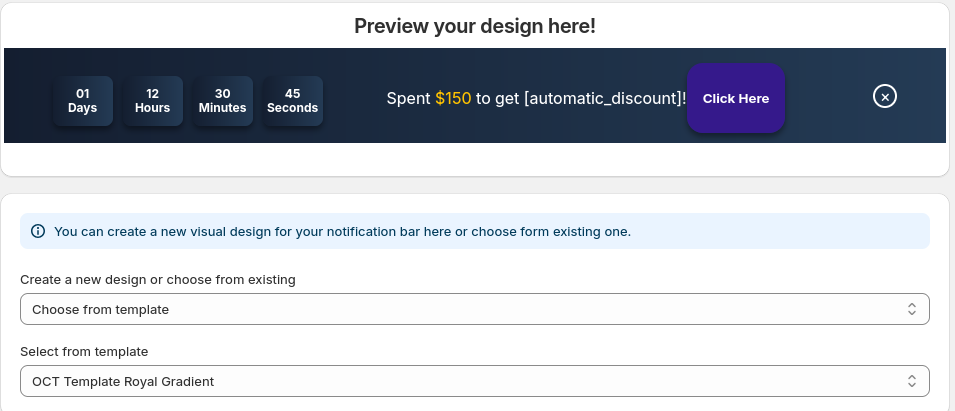
Task: Click the Create a new design label
Action: (x=158, y=279)
